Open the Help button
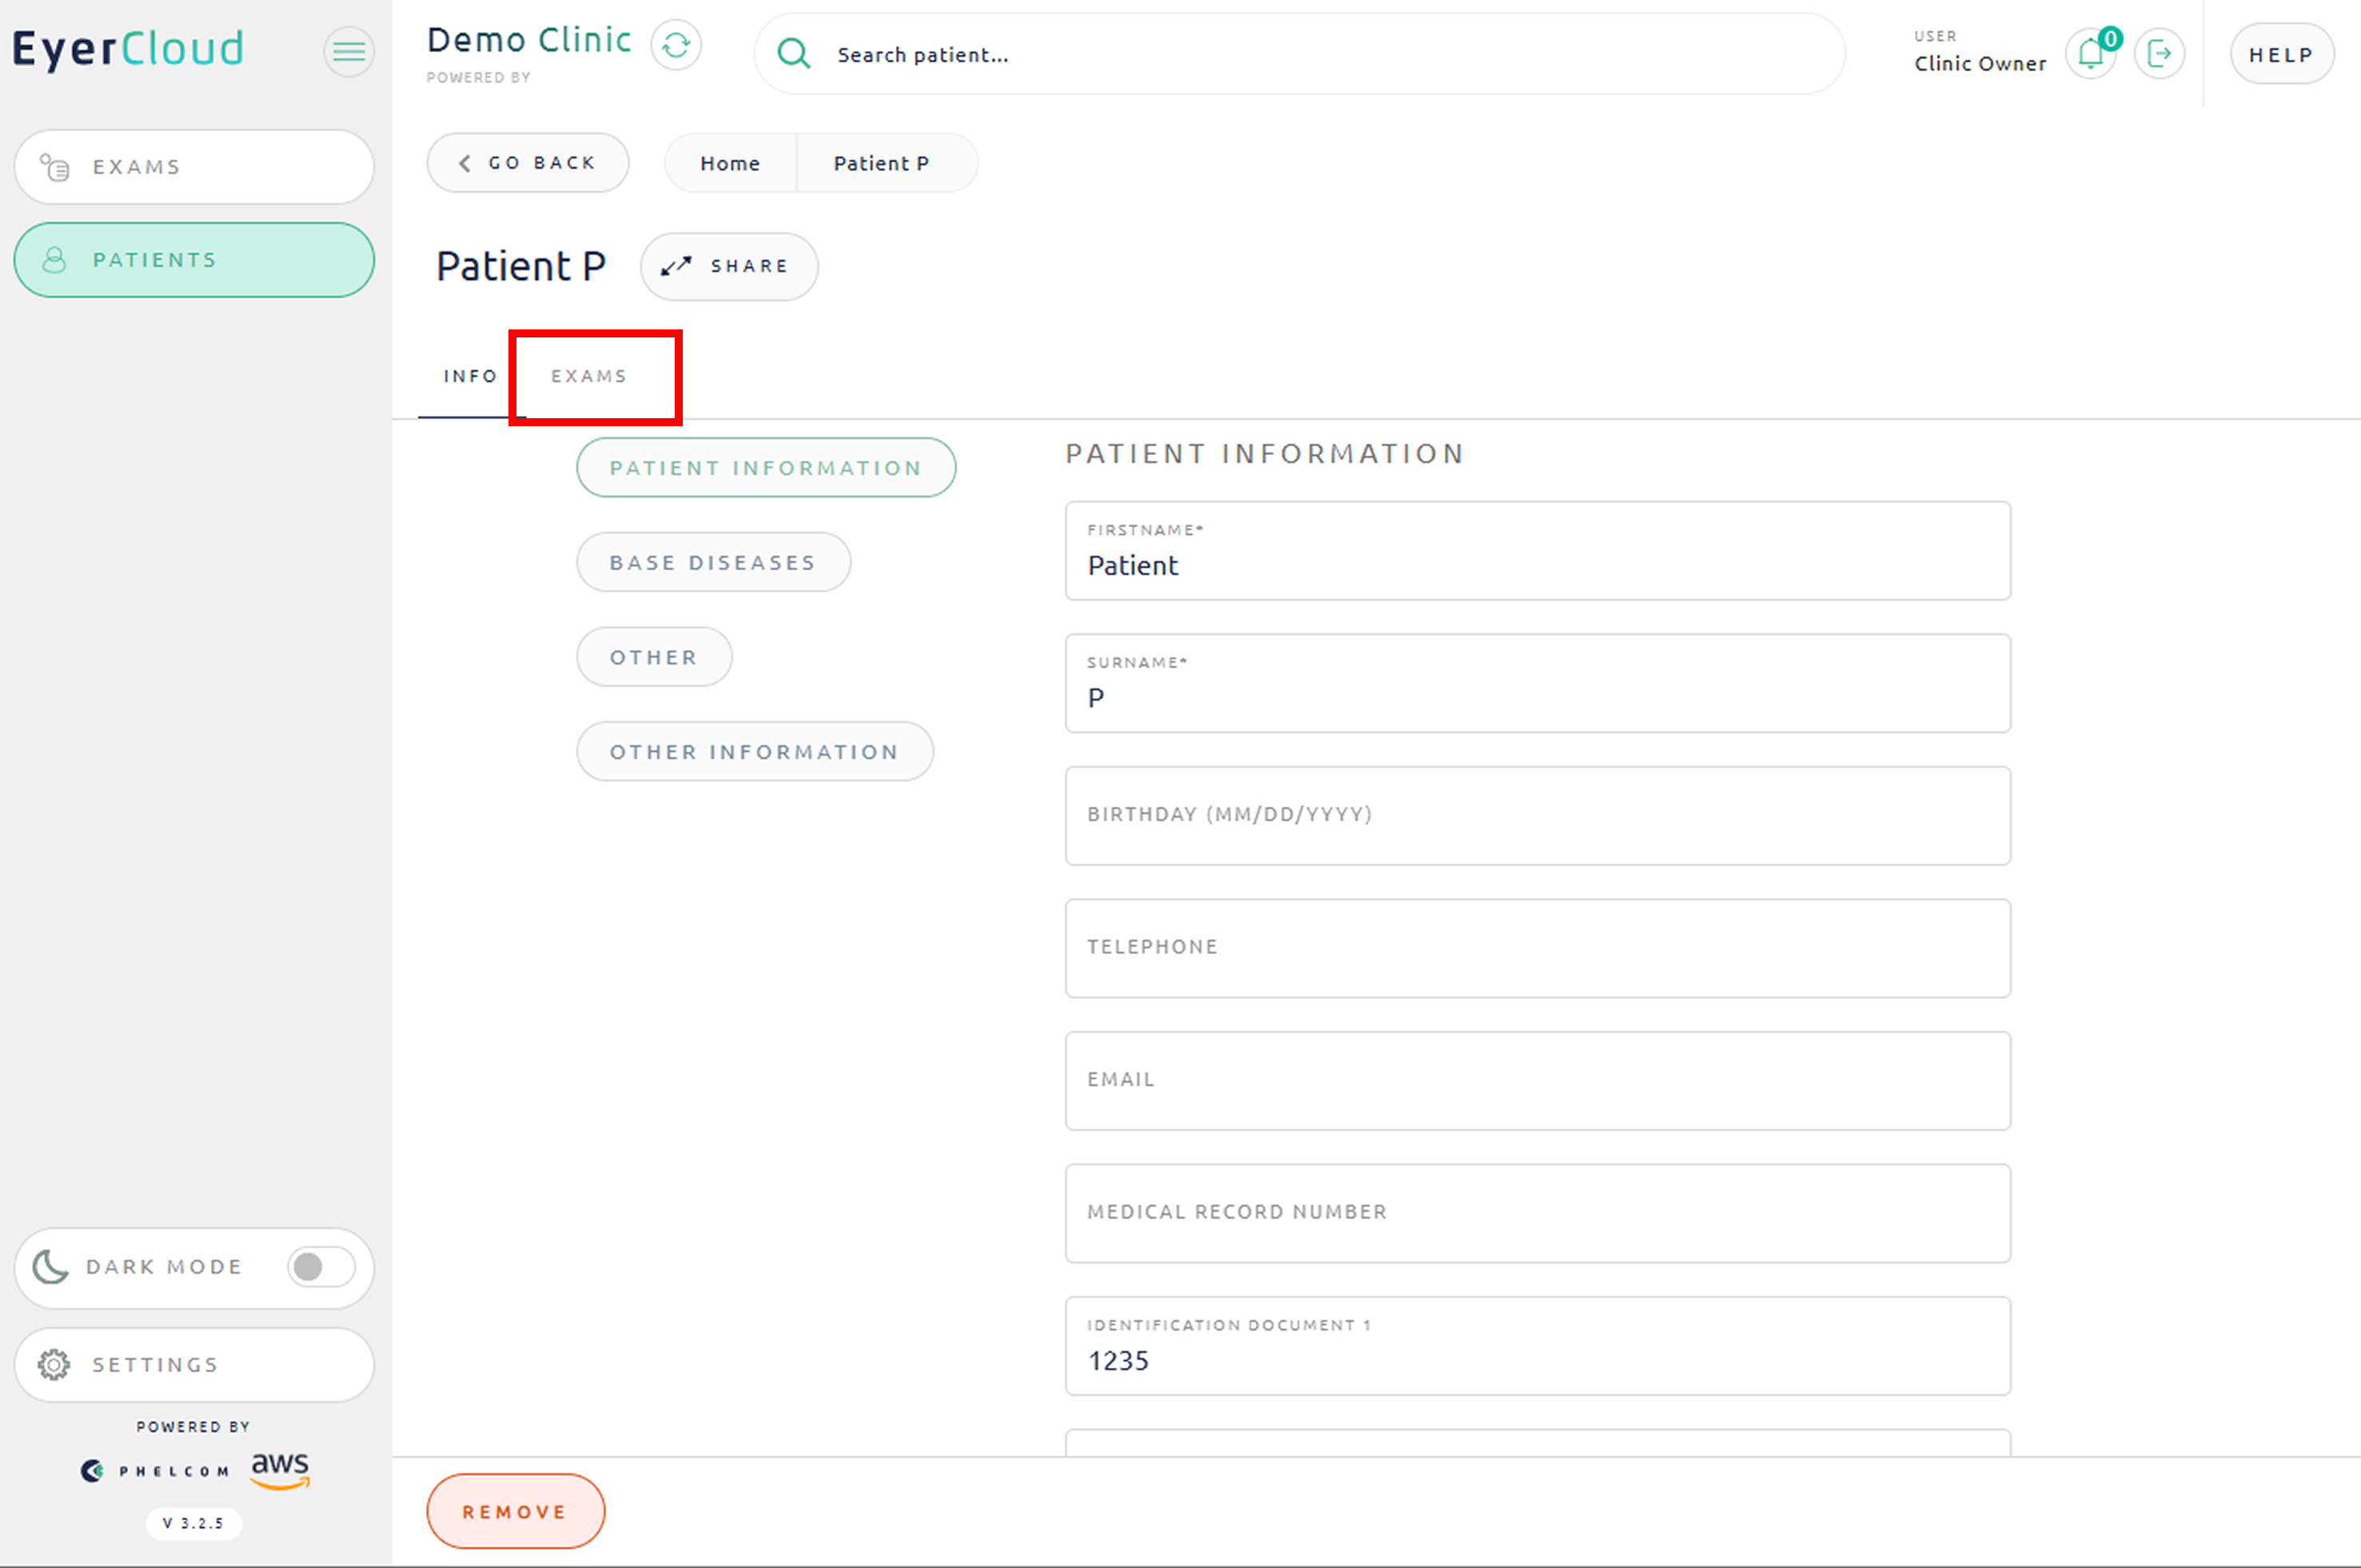Screen dimensions: 2361x1568 pyautogui.click(x=2281, y=55)
